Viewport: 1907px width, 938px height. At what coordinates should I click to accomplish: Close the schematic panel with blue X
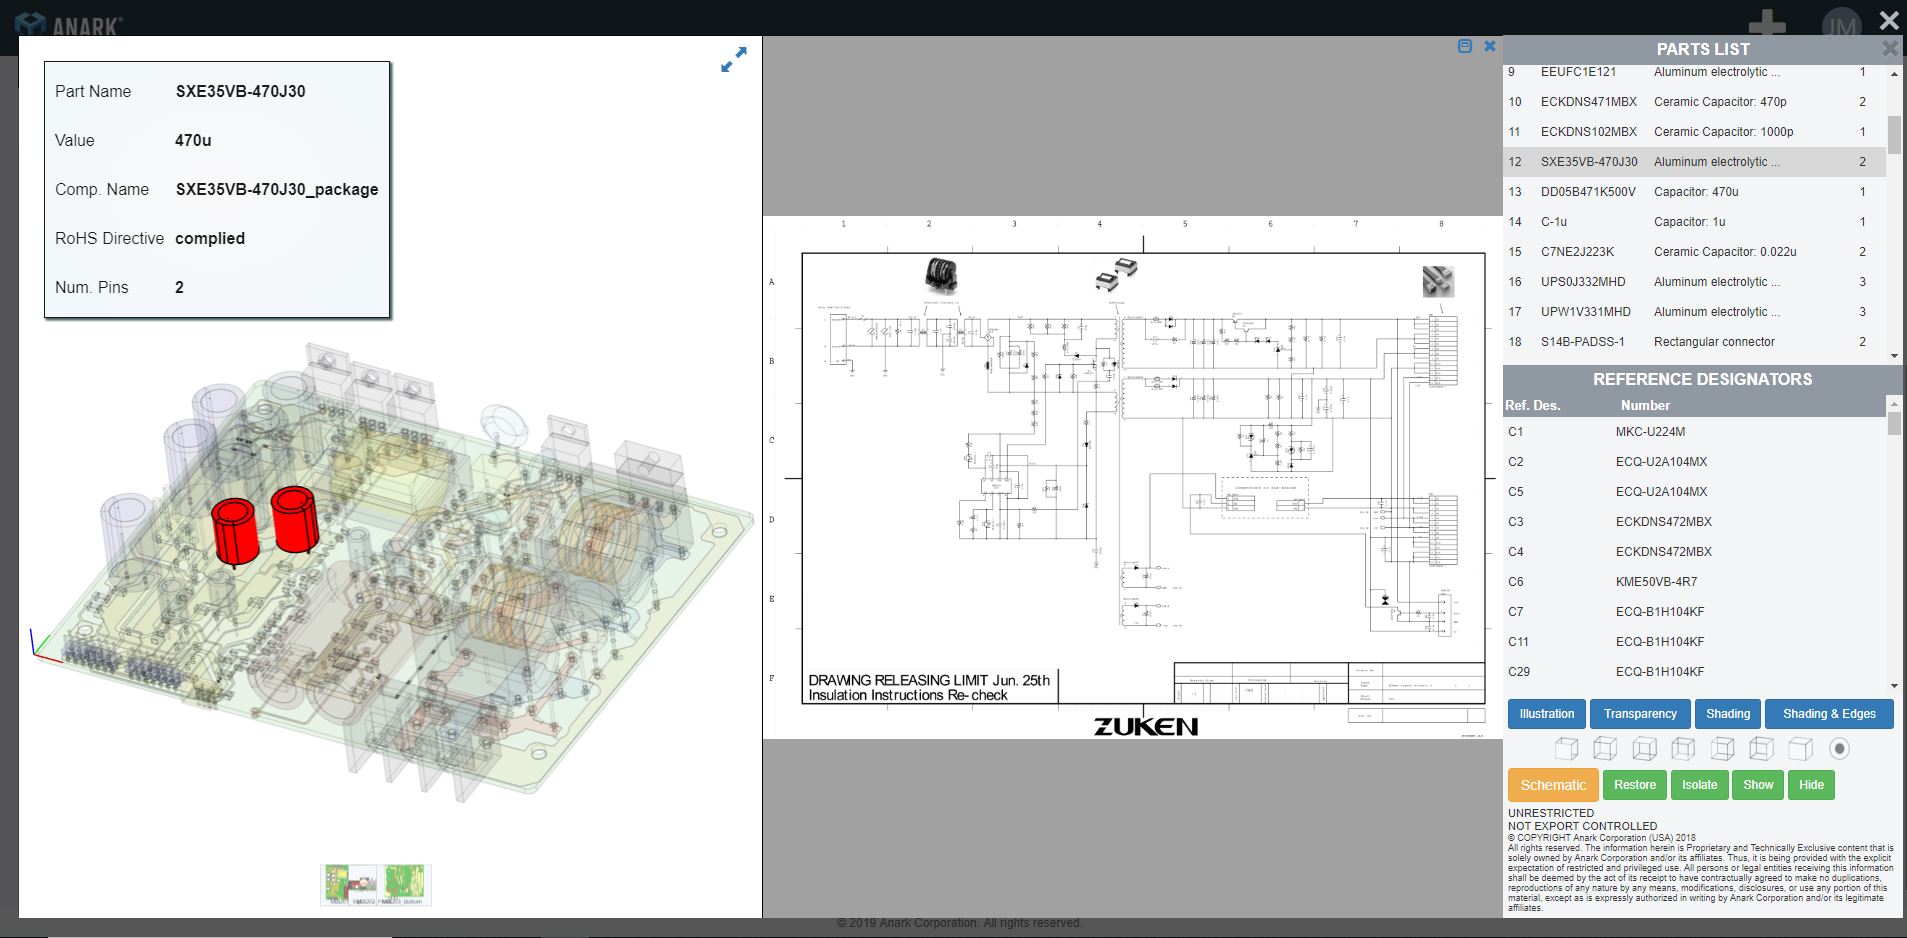1490,46
